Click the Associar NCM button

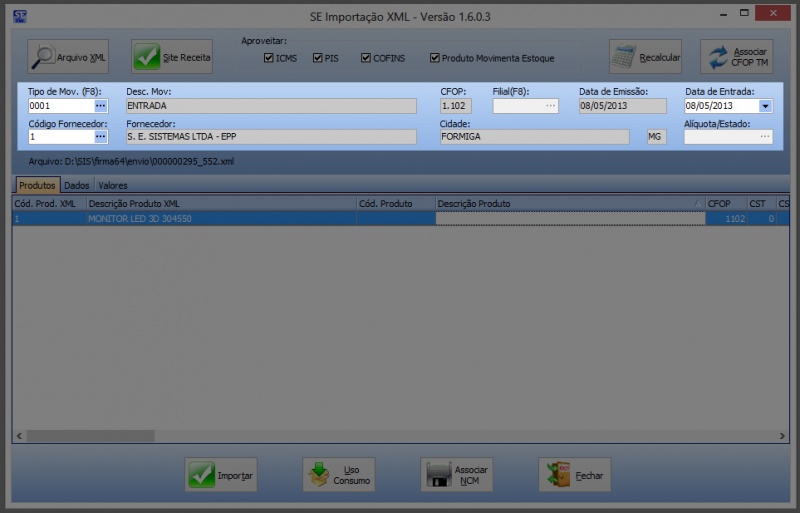click(x=457, y=475)
